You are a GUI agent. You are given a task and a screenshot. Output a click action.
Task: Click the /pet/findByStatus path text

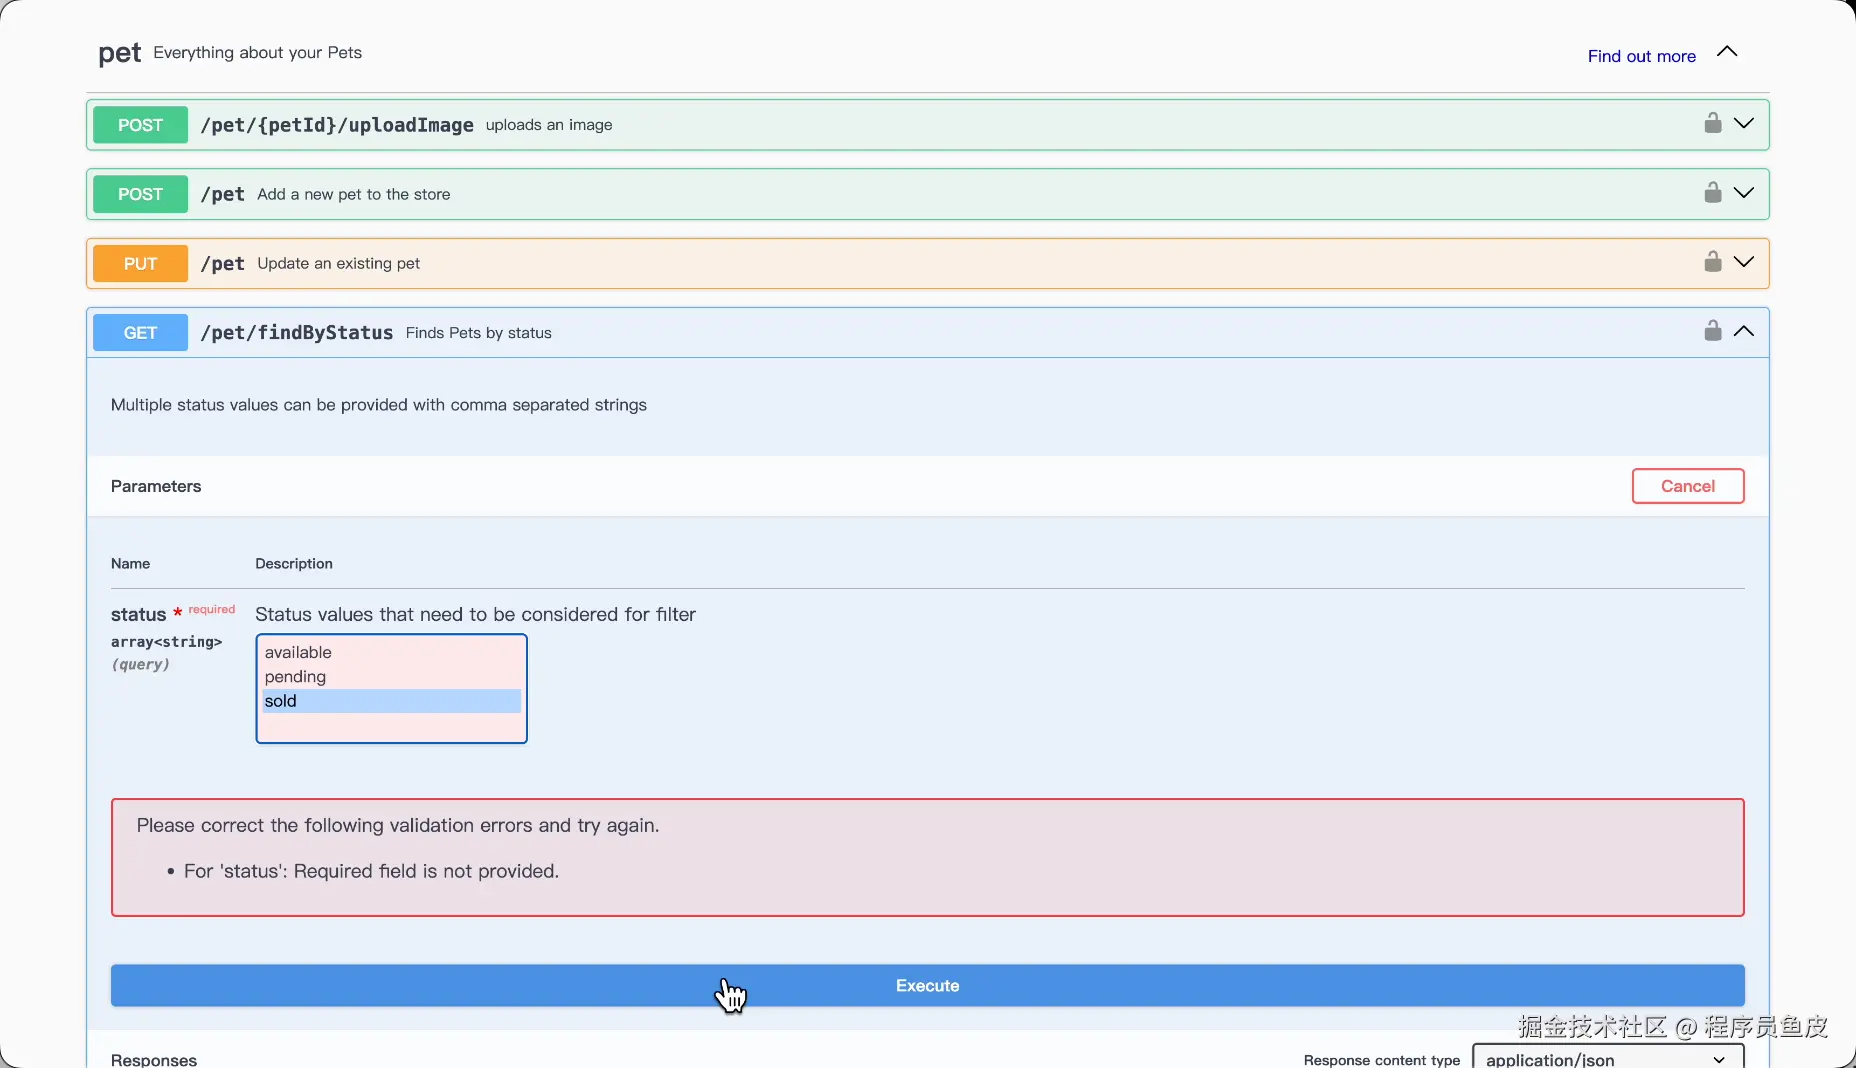296,333
